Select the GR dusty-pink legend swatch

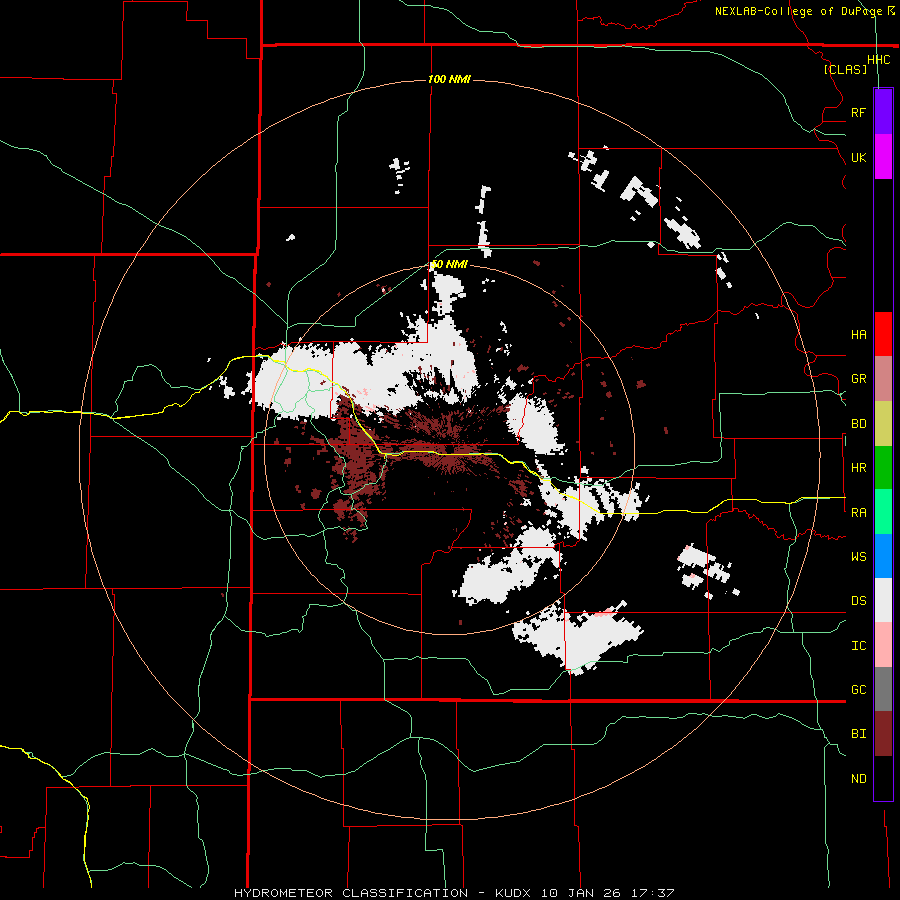tap(883, 378)
